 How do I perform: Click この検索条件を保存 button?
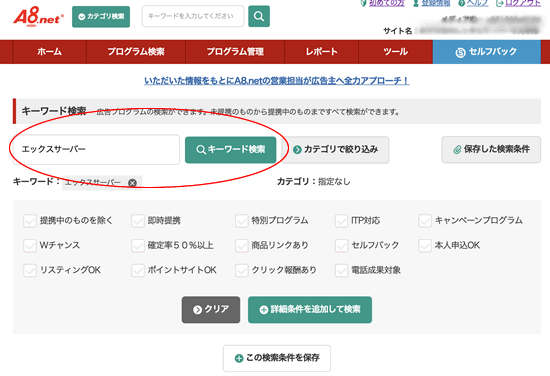coord(277,358)
